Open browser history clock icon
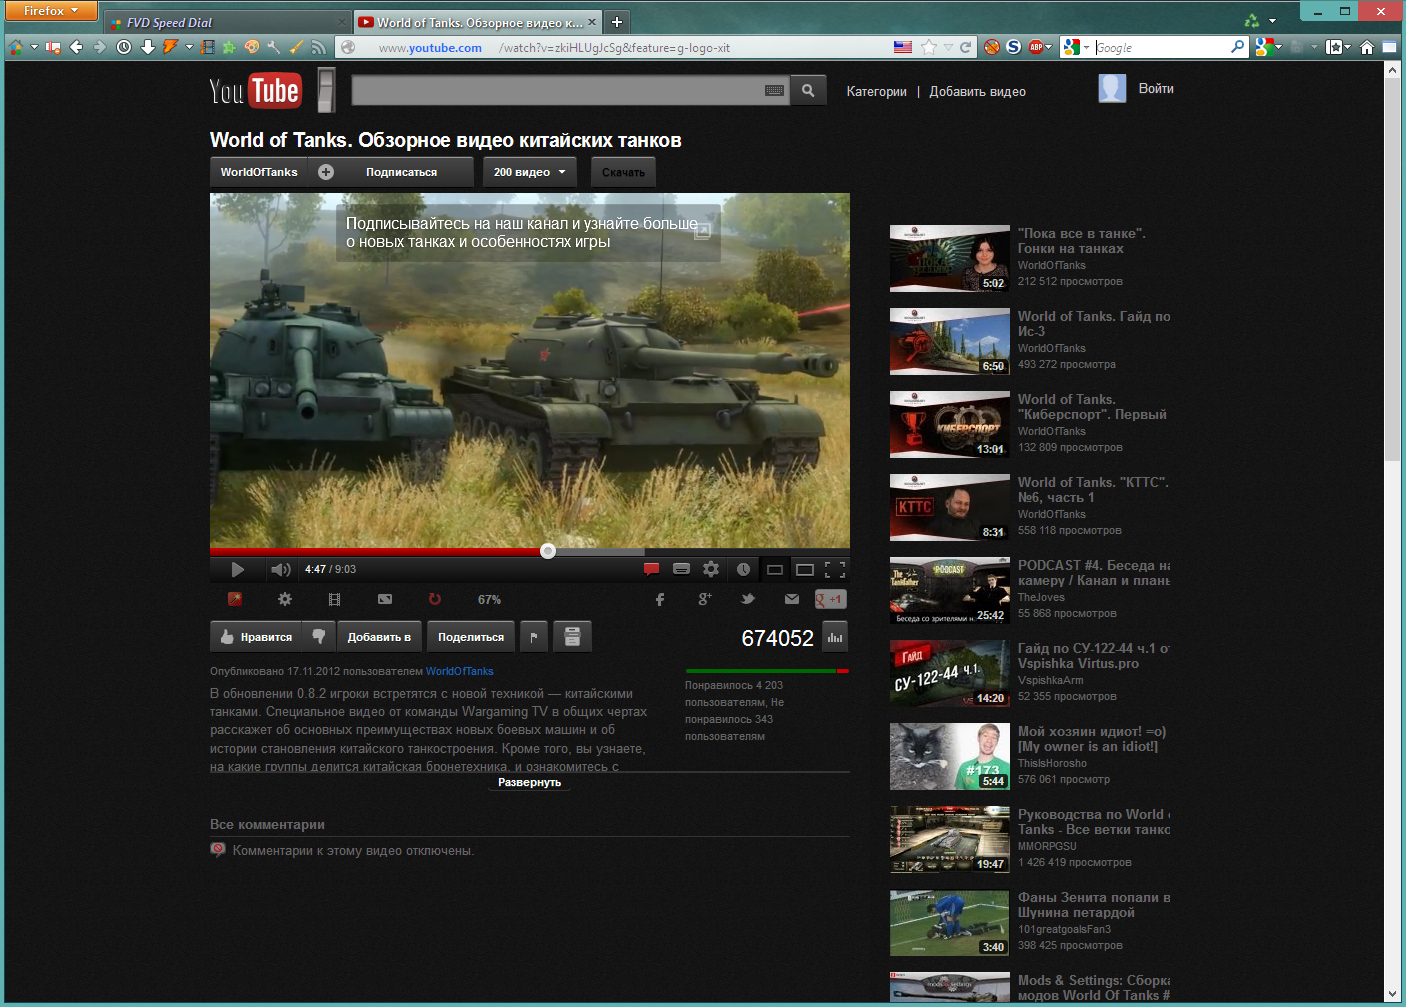The width and height of the screenshot is (1406, 1007). [124, 47]
